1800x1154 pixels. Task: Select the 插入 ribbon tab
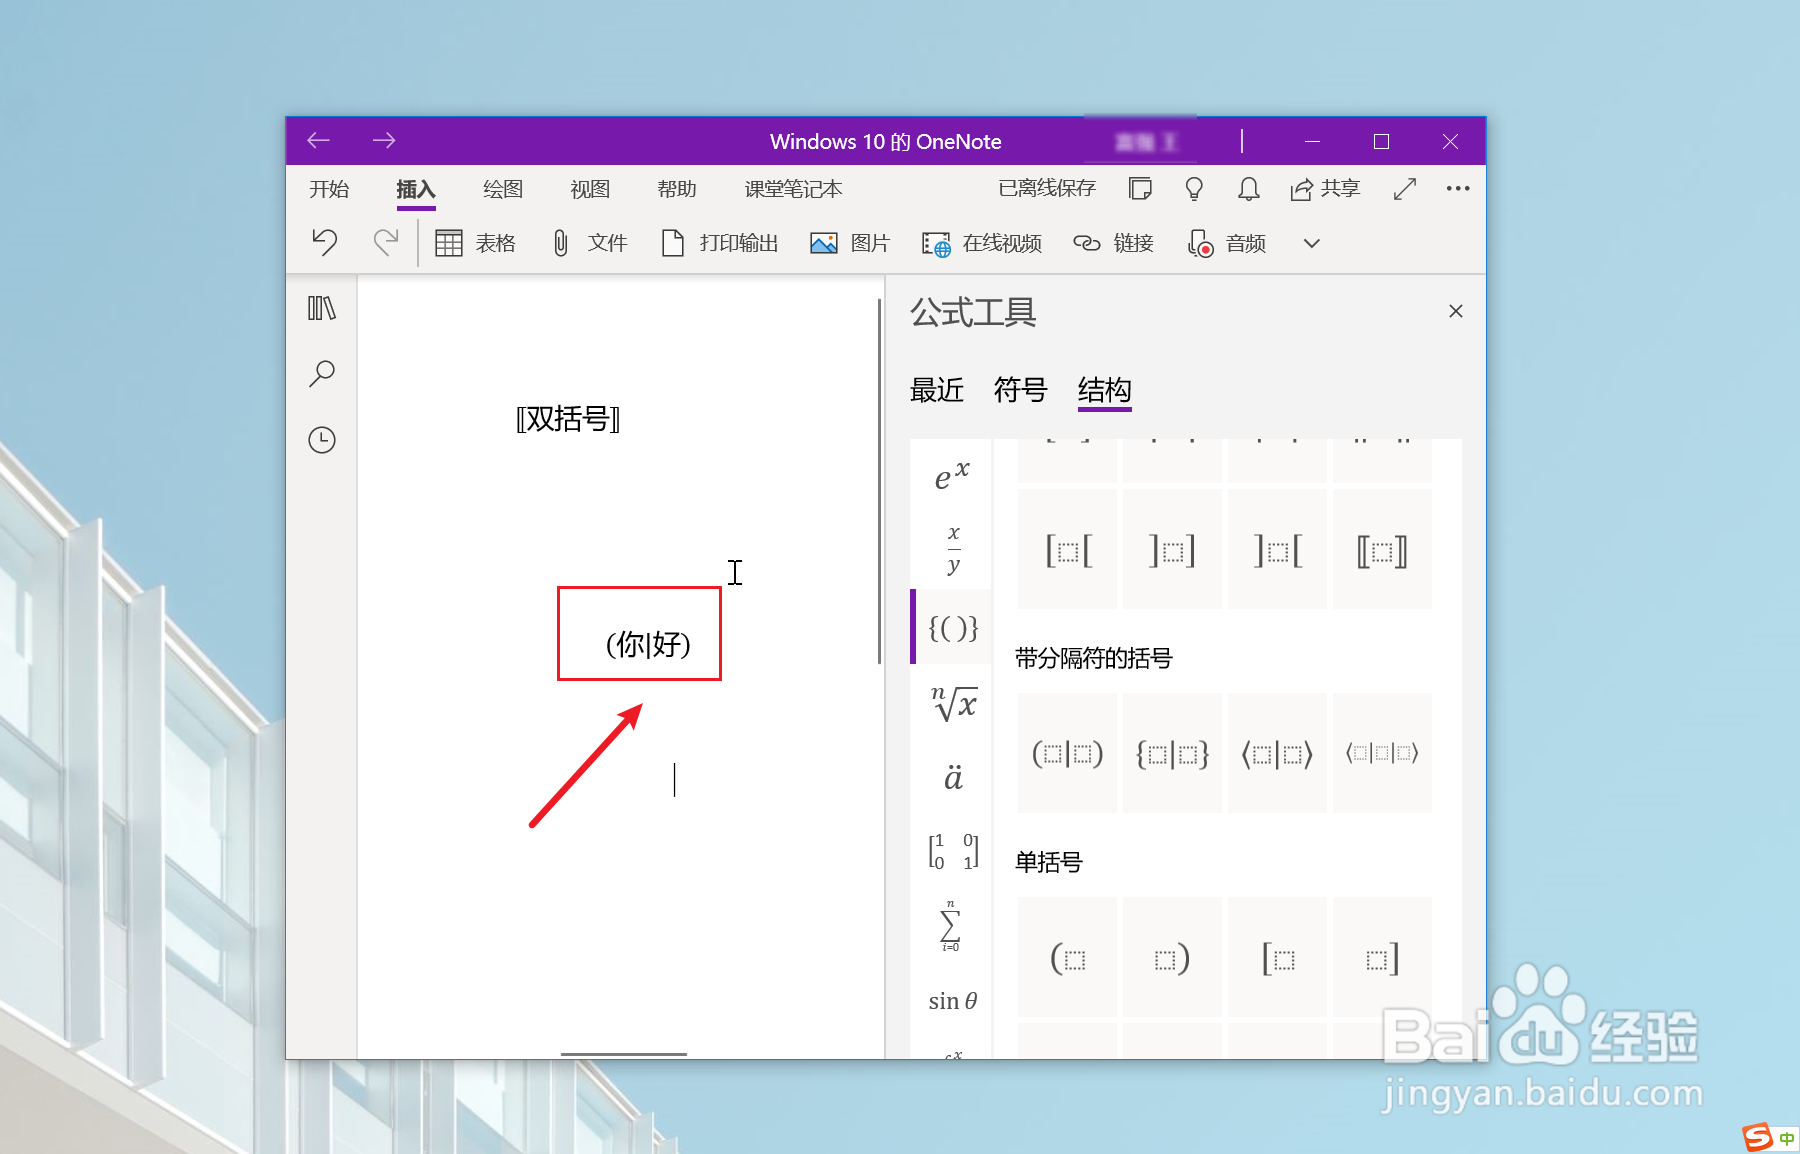point(416,189)
